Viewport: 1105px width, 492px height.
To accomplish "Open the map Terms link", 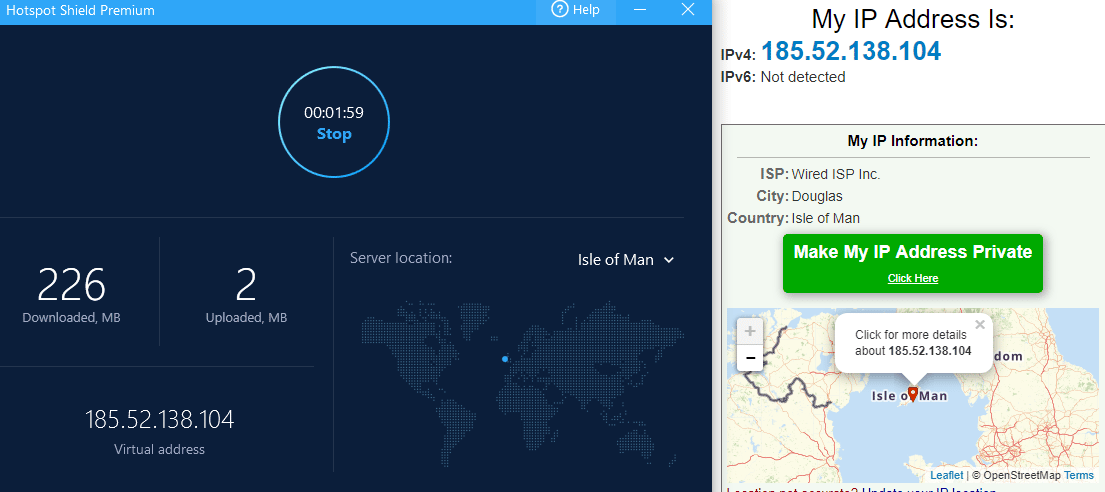I will pos(1079,476).
